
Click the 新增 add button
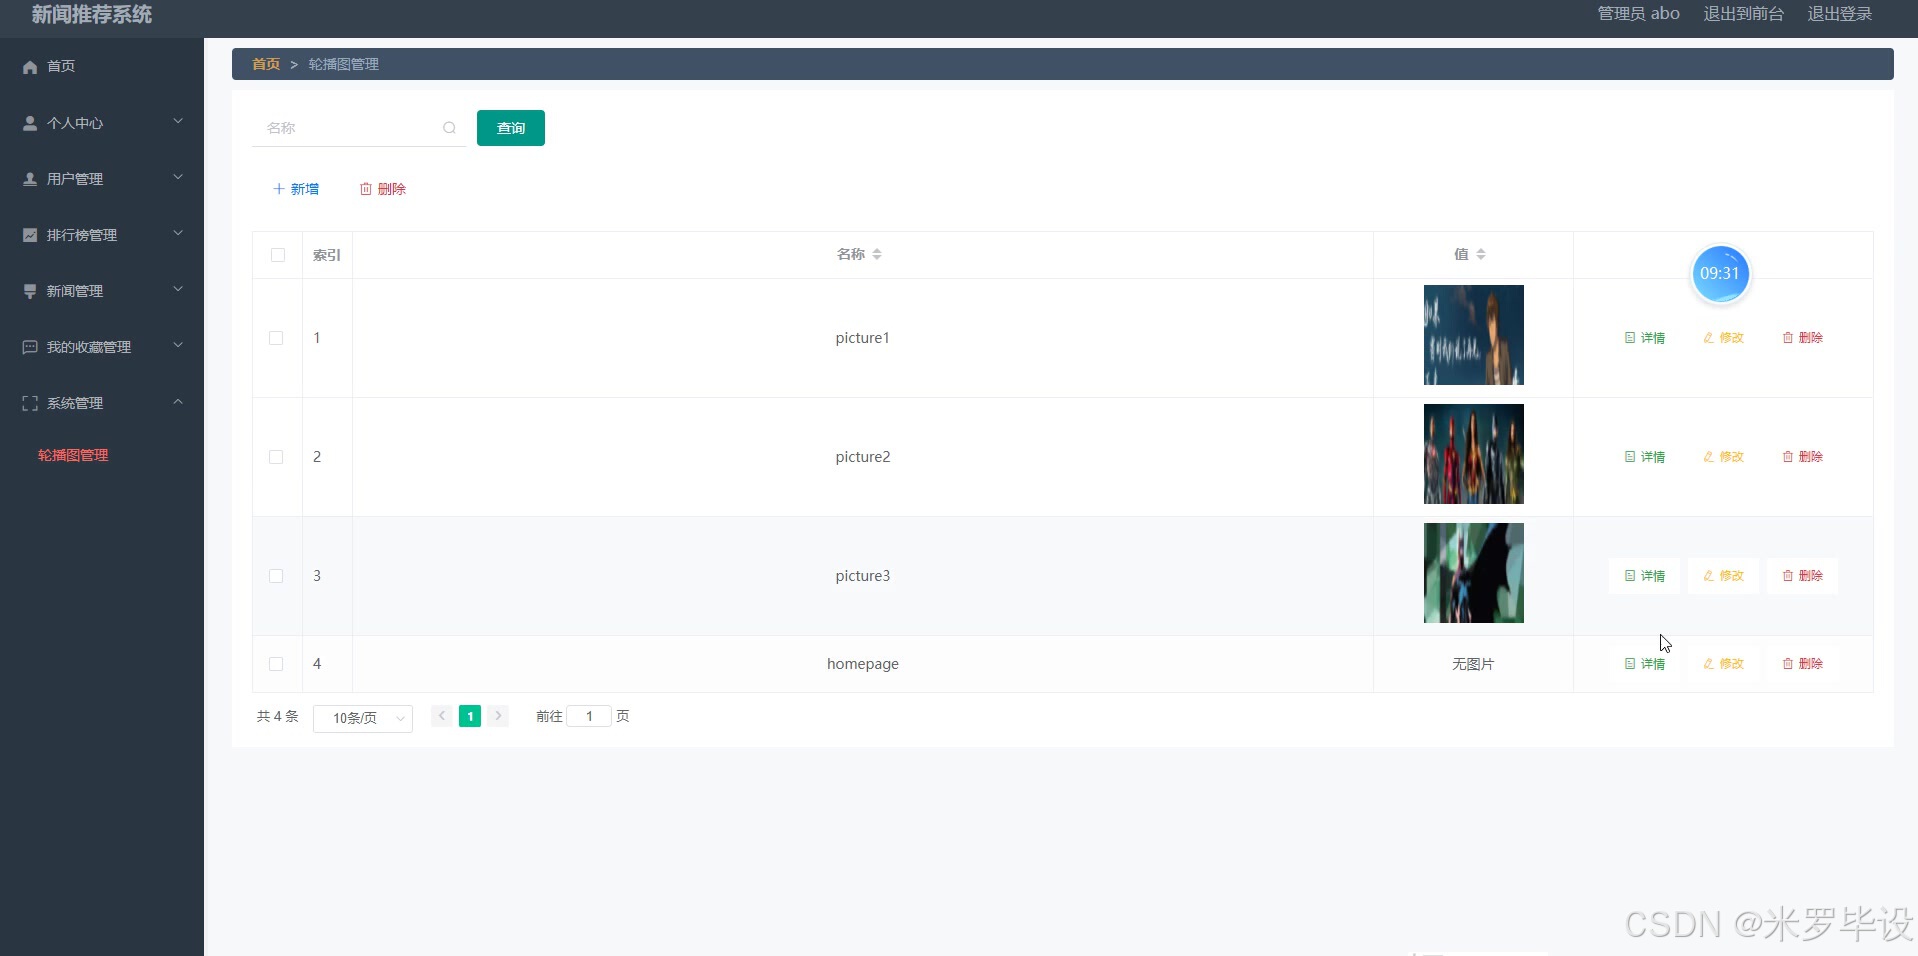(296, 189)
